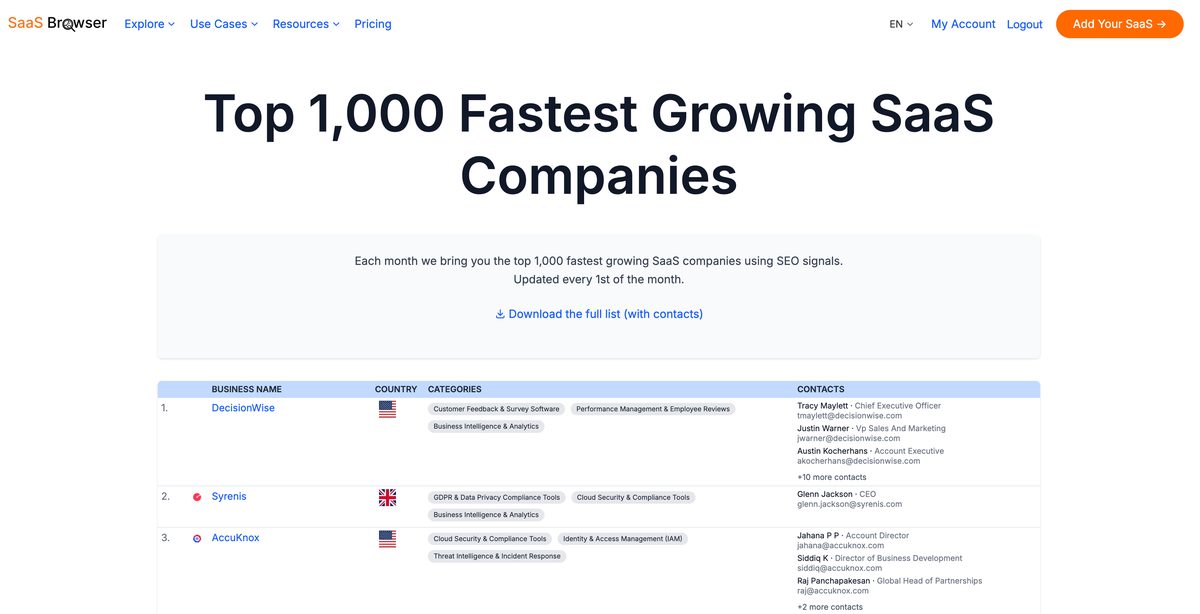The height and width of the screenshot is (614, 1200).
Task: Click the Customer Feedback & Survey Software tag
Action: [494, 408]
